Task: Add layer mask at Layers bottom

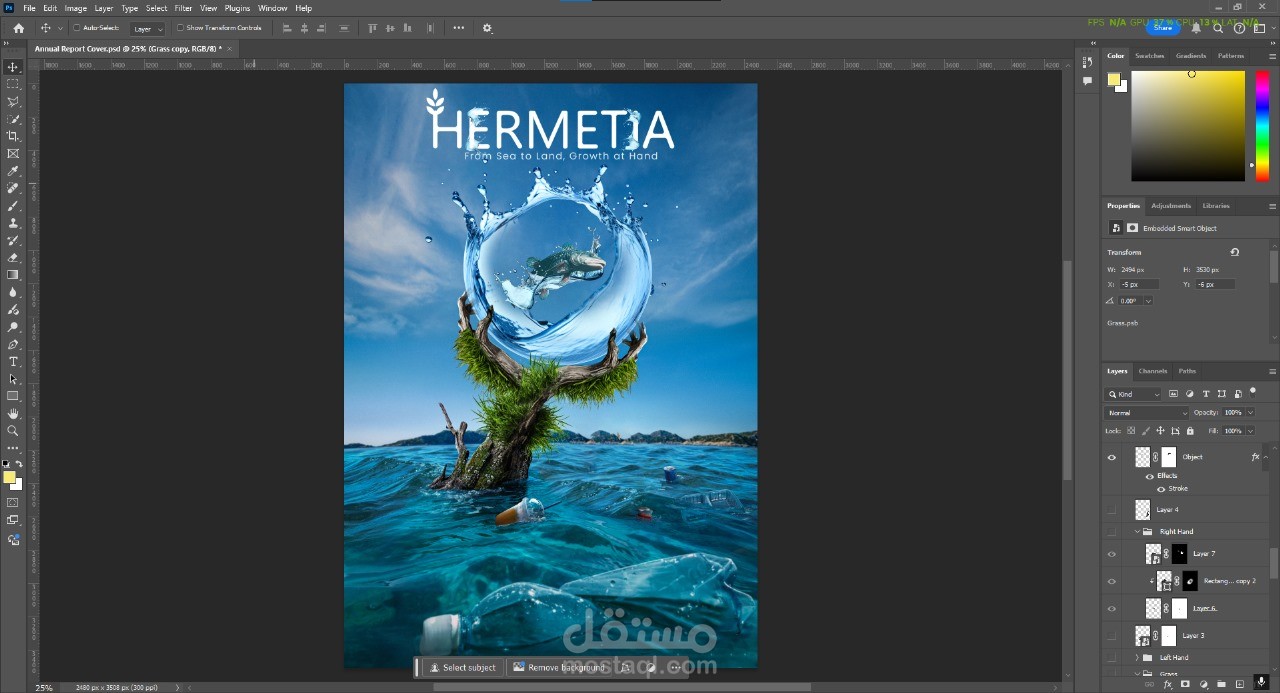Action: [x=1185, y=685]
